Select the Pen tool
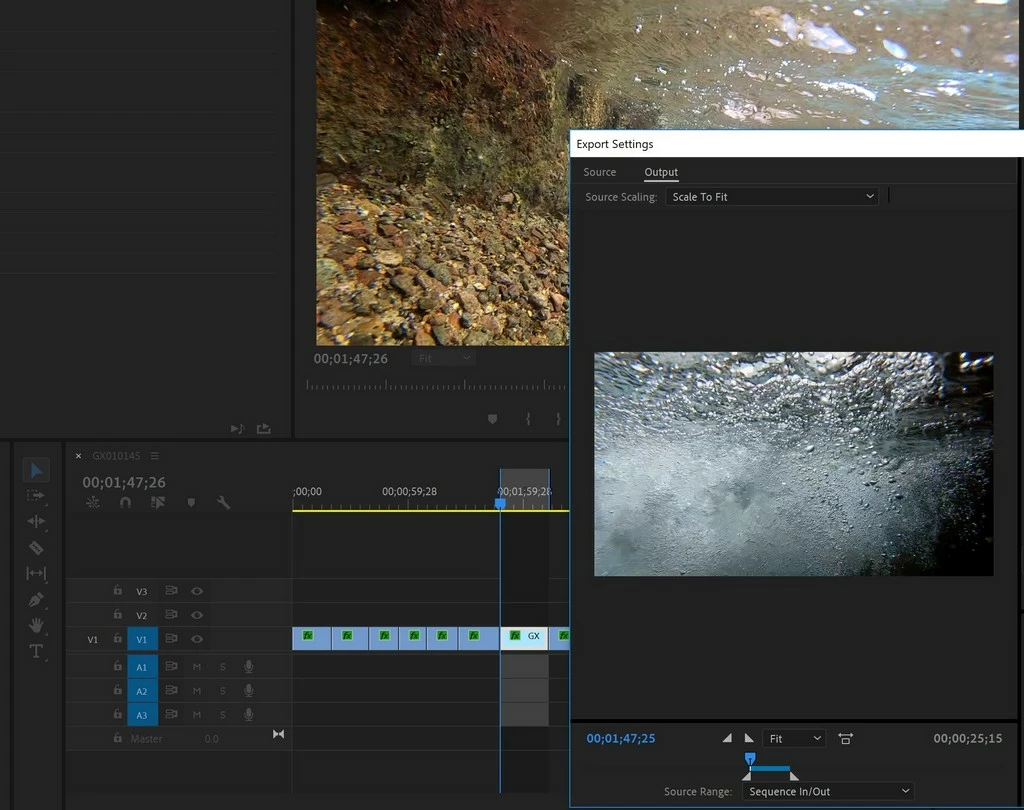The height and width of the screenshot is (810, 1024). point(36,599)
